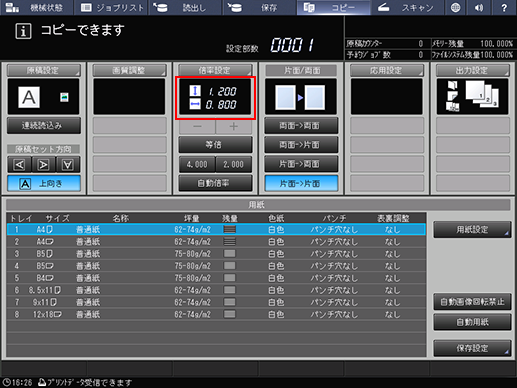Select 両面->両面 duplex mode
517x388 pixels.
[301, 126]
